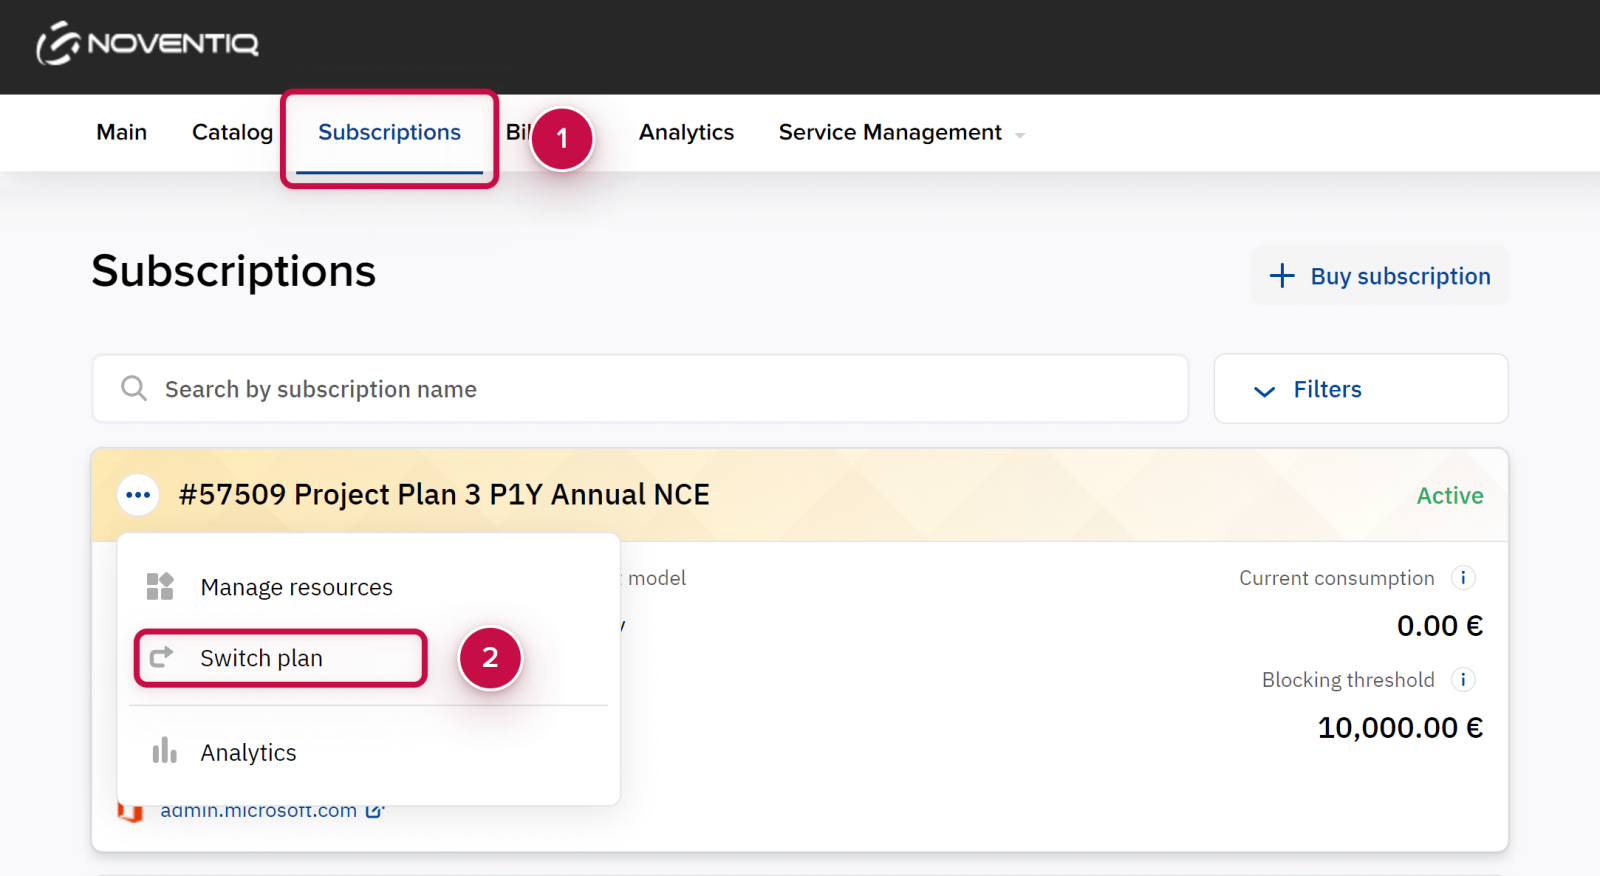Open the three-dot subscription actions menu

point(138,495)
